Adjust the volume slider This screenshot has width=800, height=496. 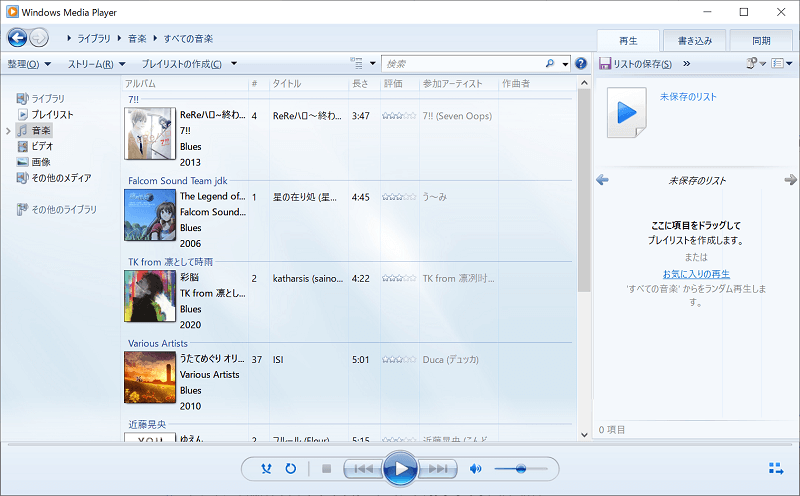pyautogui.click(x=520, y=468)
